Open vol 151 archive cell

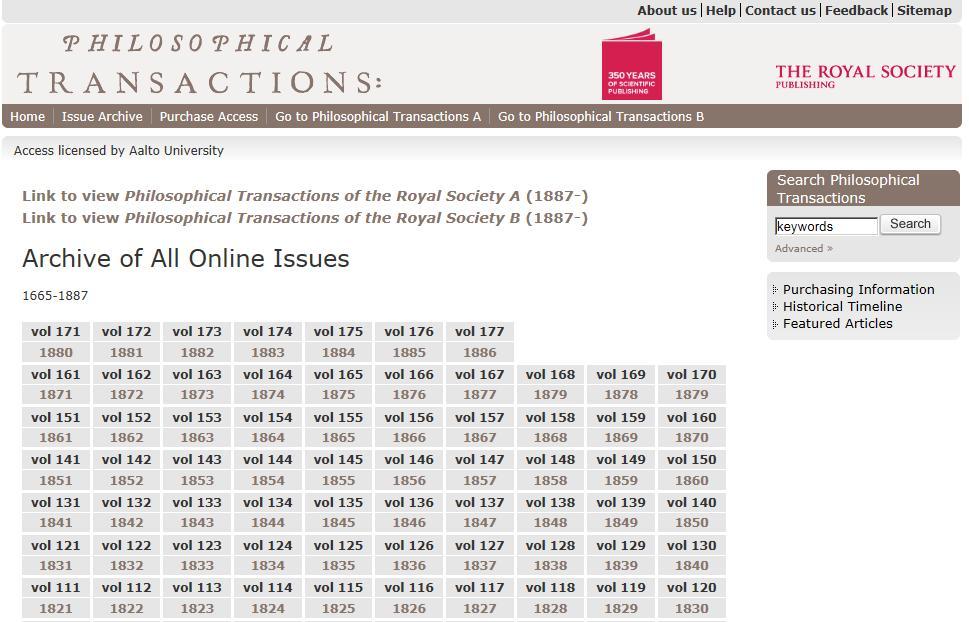click(56, 417)
